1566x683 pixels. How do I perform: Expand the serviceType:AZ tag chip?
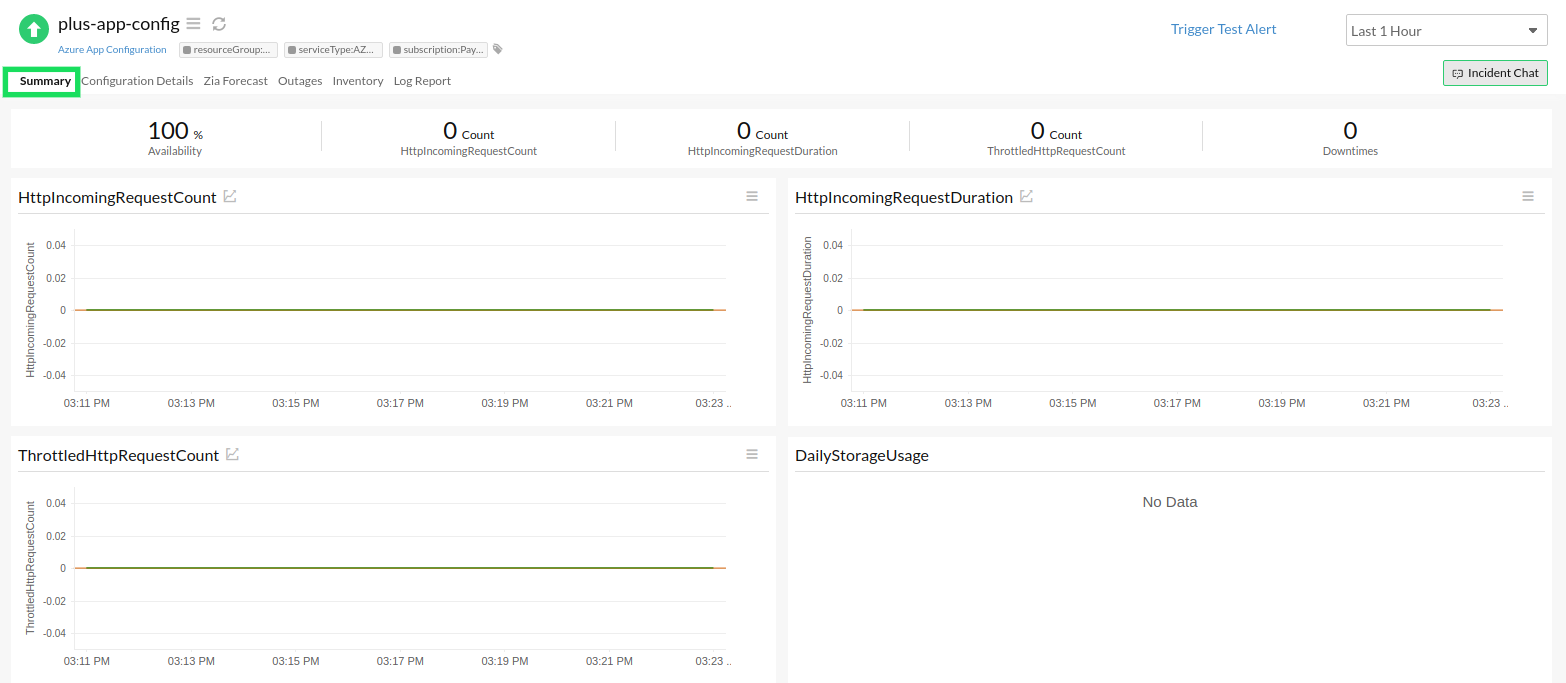click(x=334, y=49)
